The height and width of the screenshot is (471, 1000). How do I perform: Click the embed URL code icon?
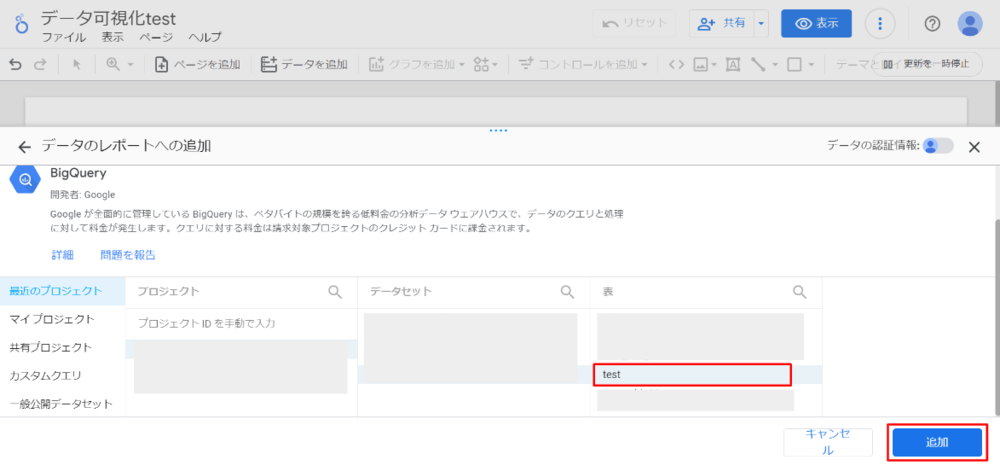(677, 64)
